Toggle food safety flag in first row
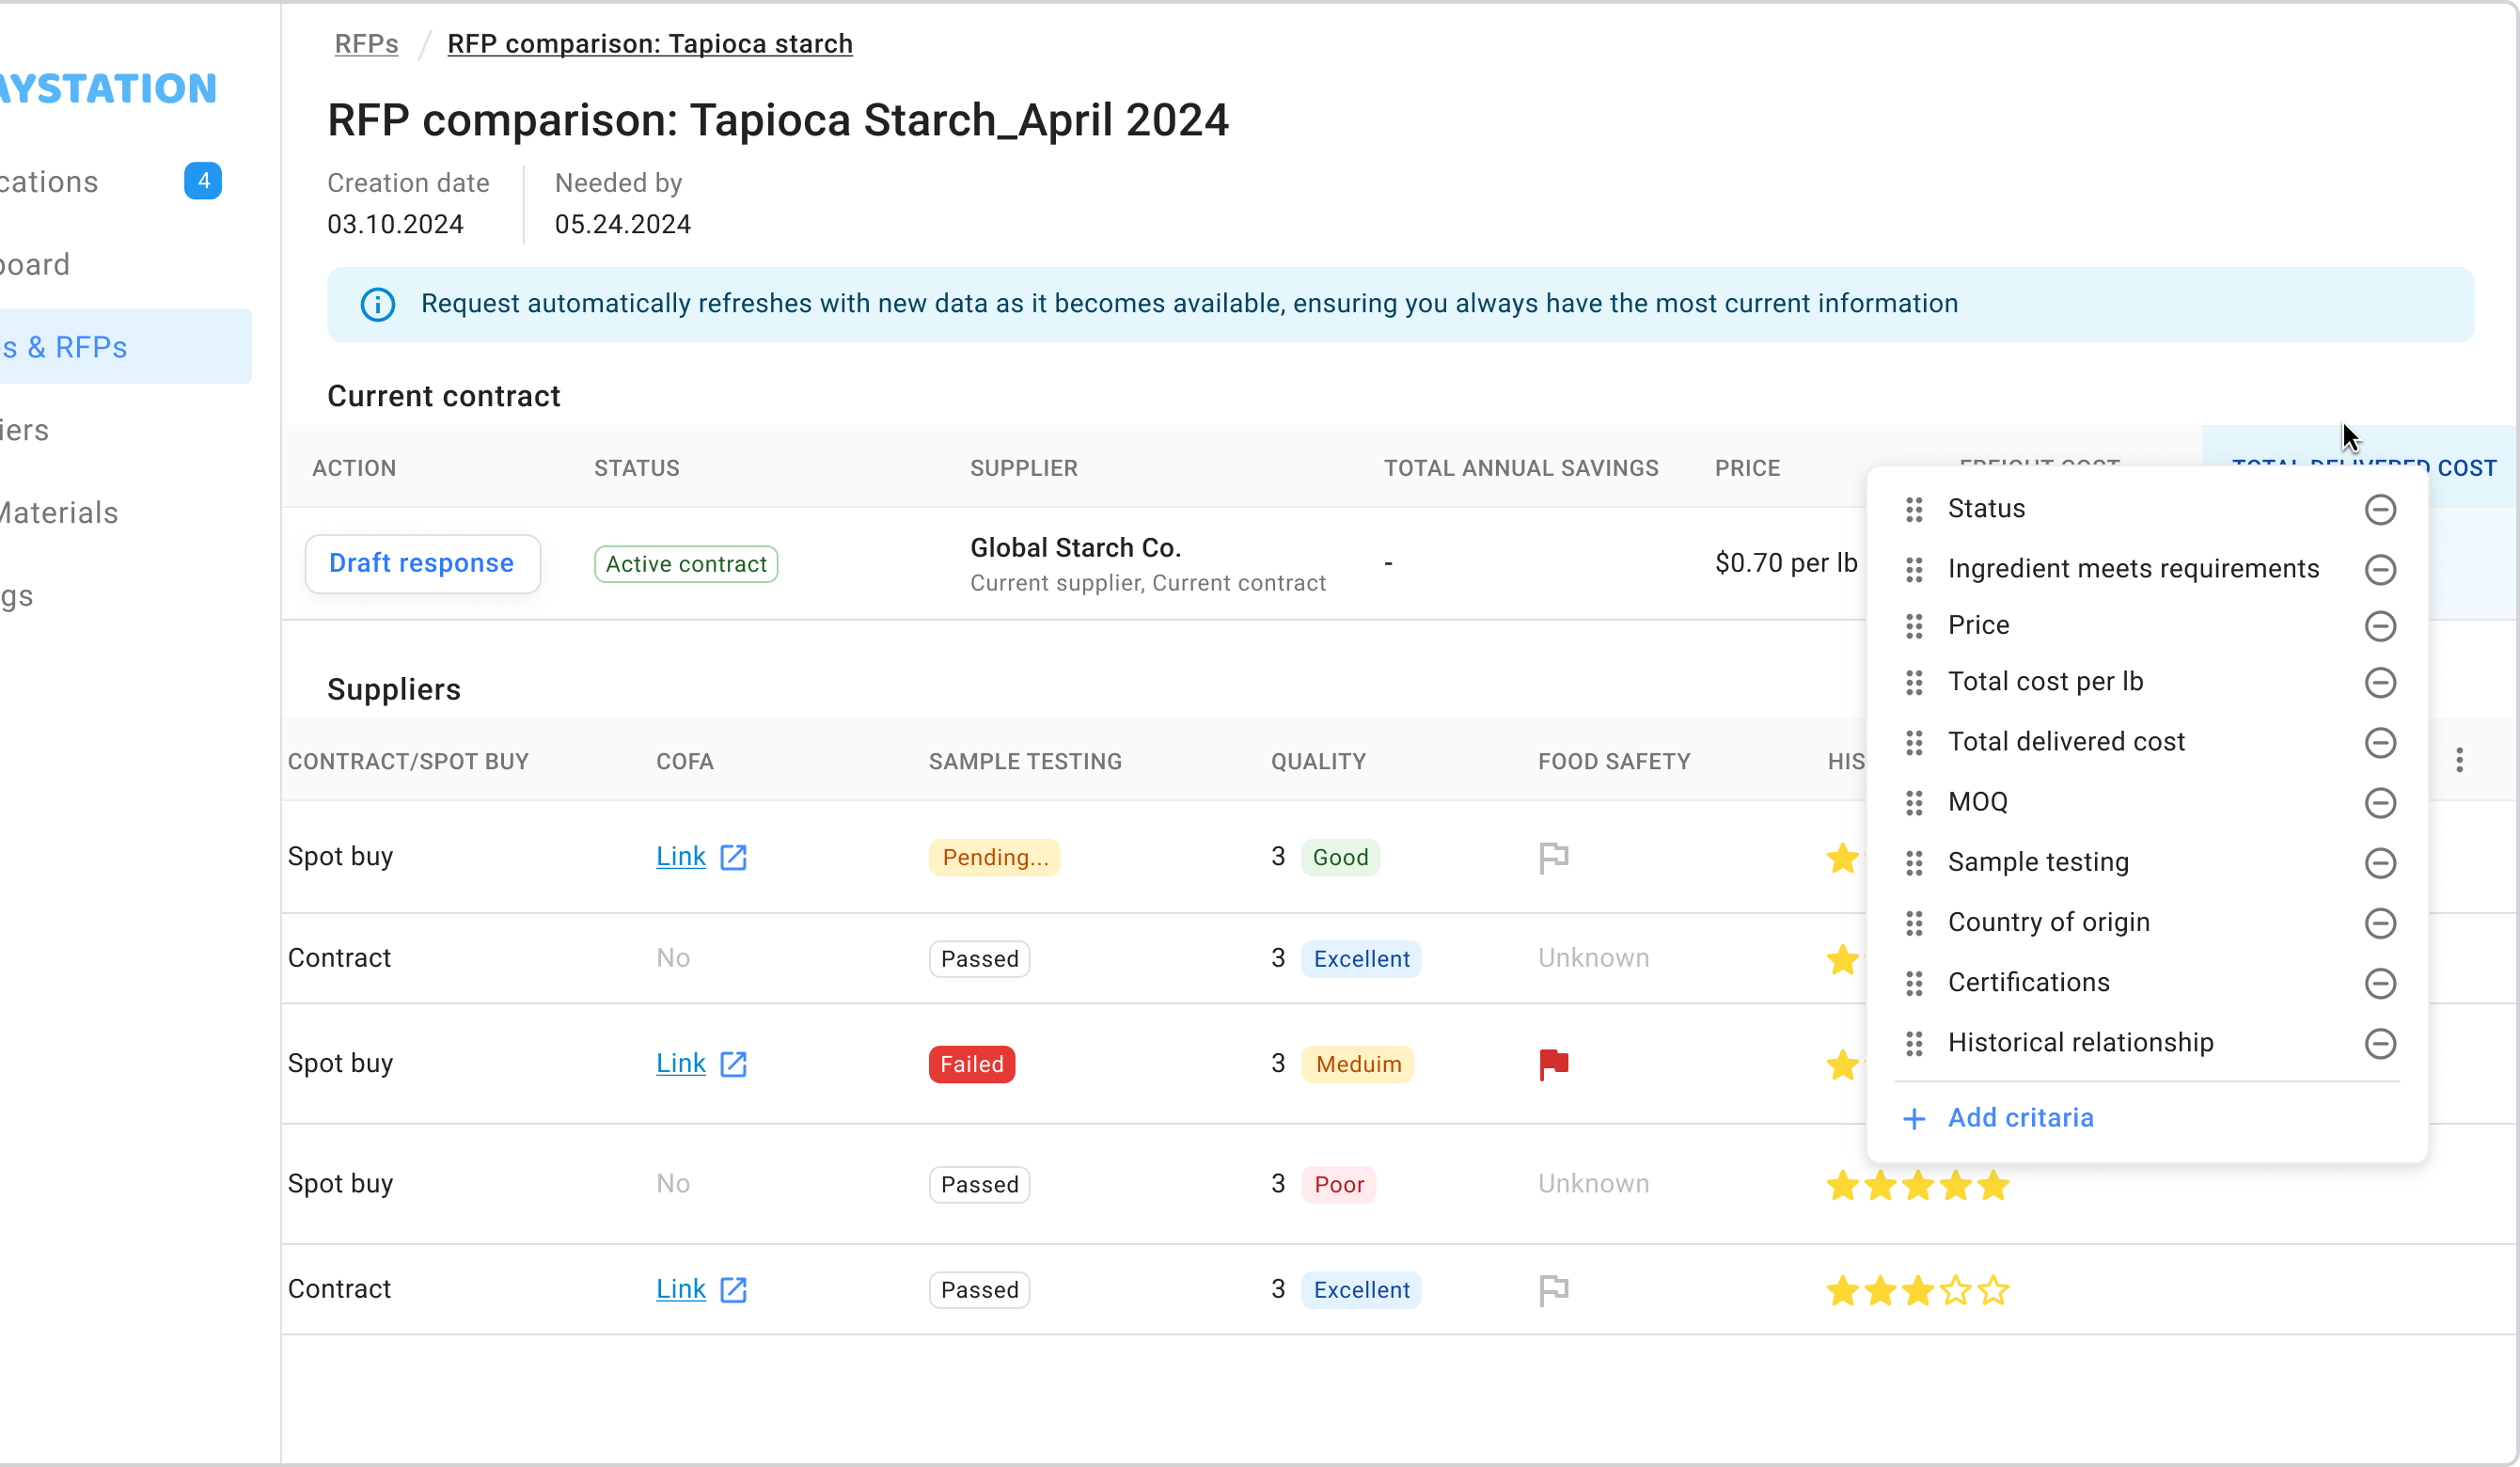Viewport: 2520px width, 1467px height. coord(1554,857)
